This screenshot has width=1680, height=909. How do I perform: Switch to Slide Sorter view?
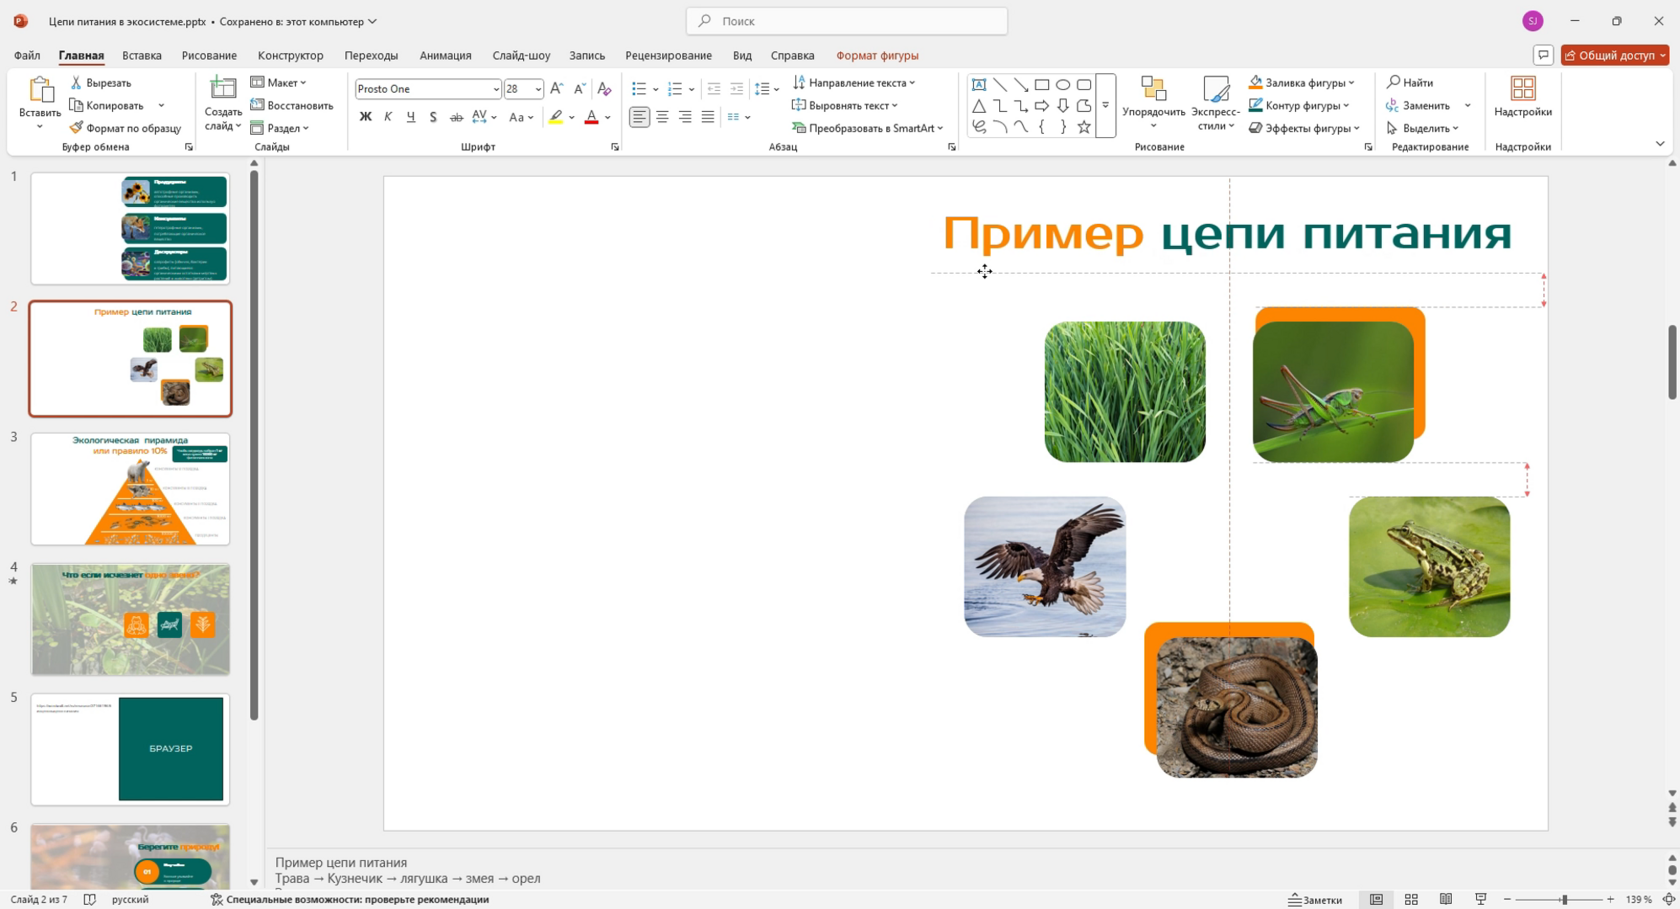[x=1411, y=899]
